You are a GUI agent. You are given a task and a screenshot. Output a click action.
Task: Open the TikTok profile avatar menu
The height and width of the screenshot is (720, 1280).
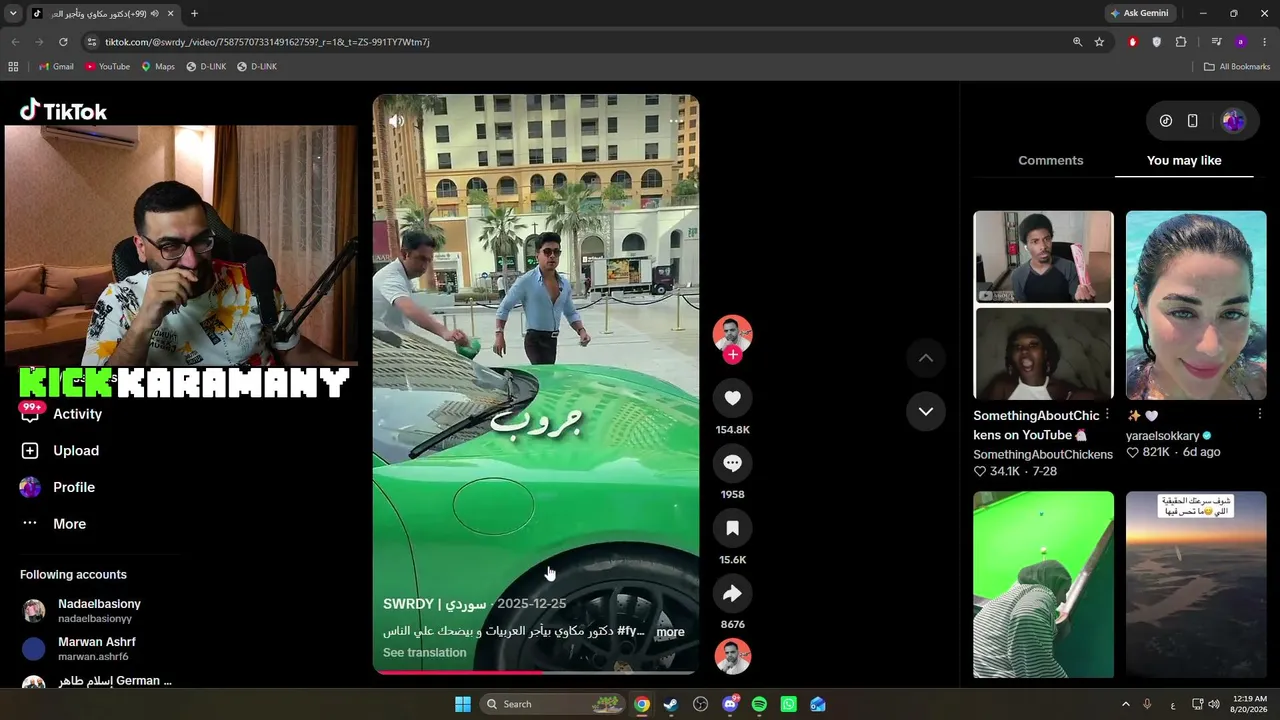point(1233,121)
